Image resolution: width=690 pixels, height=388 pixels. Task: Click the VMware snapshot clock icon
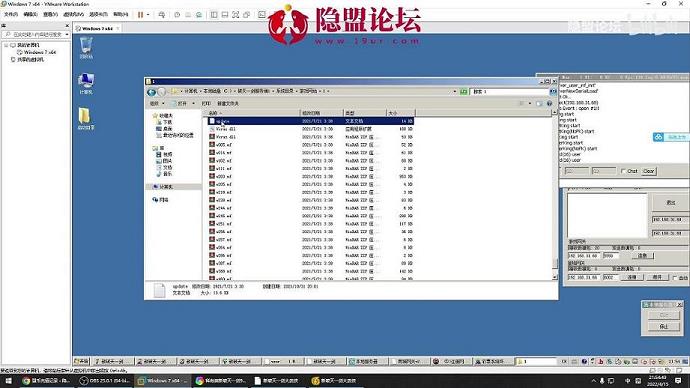177,15
